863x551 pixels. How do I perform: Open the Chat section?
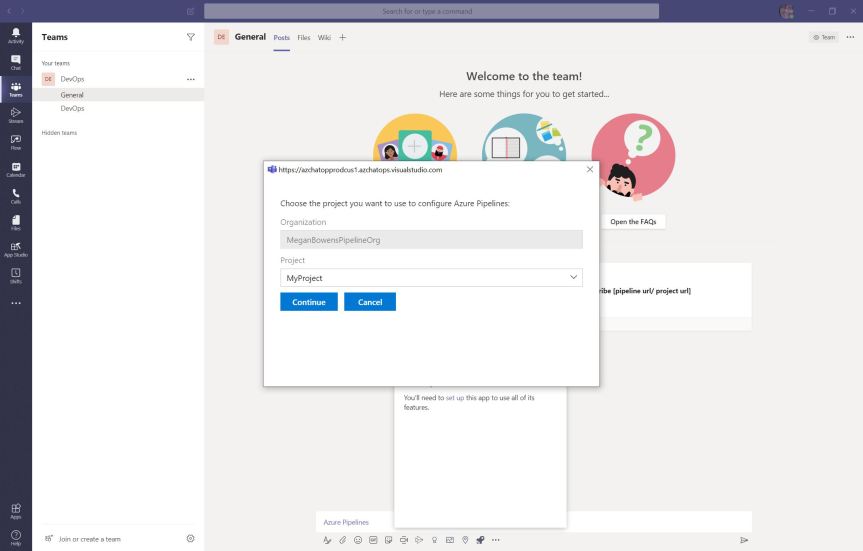[x=15, y=62]
